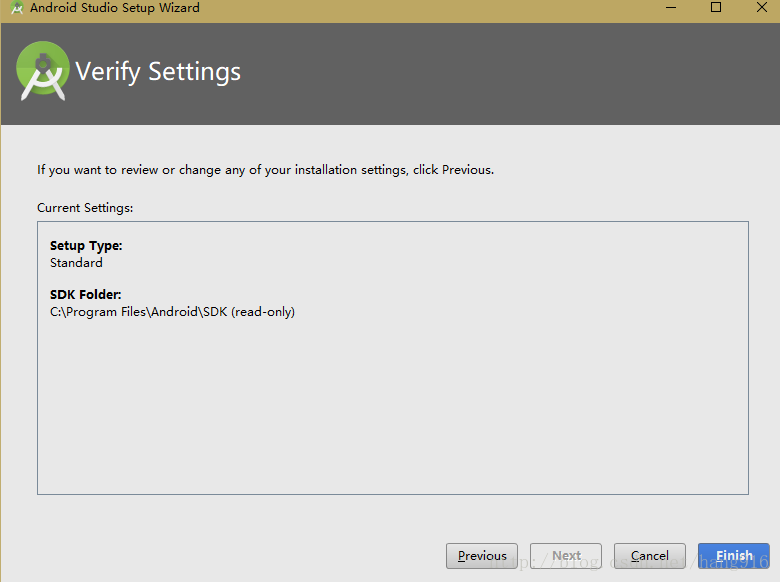
Task: Select the 'SDK Folder:' label
Action: tap(86, 294)
